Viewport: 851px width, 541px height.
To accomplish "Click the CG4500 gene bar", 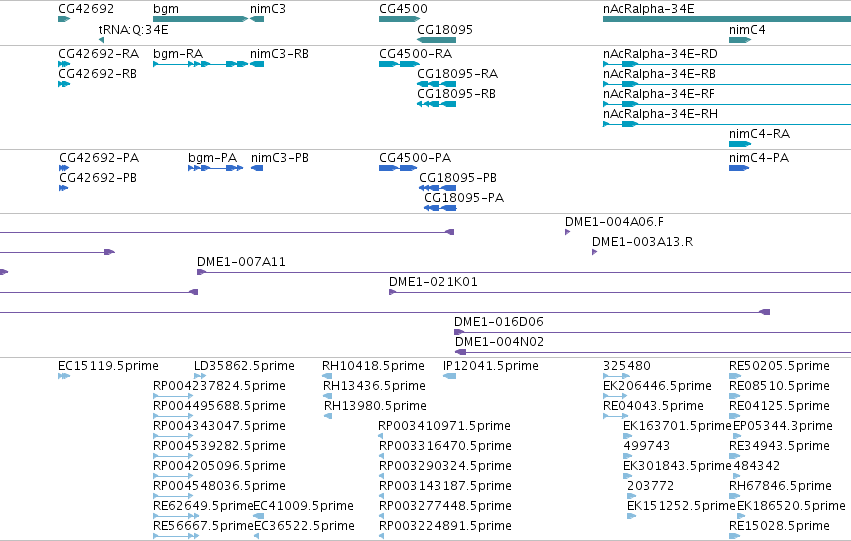I will coord(399,19).
